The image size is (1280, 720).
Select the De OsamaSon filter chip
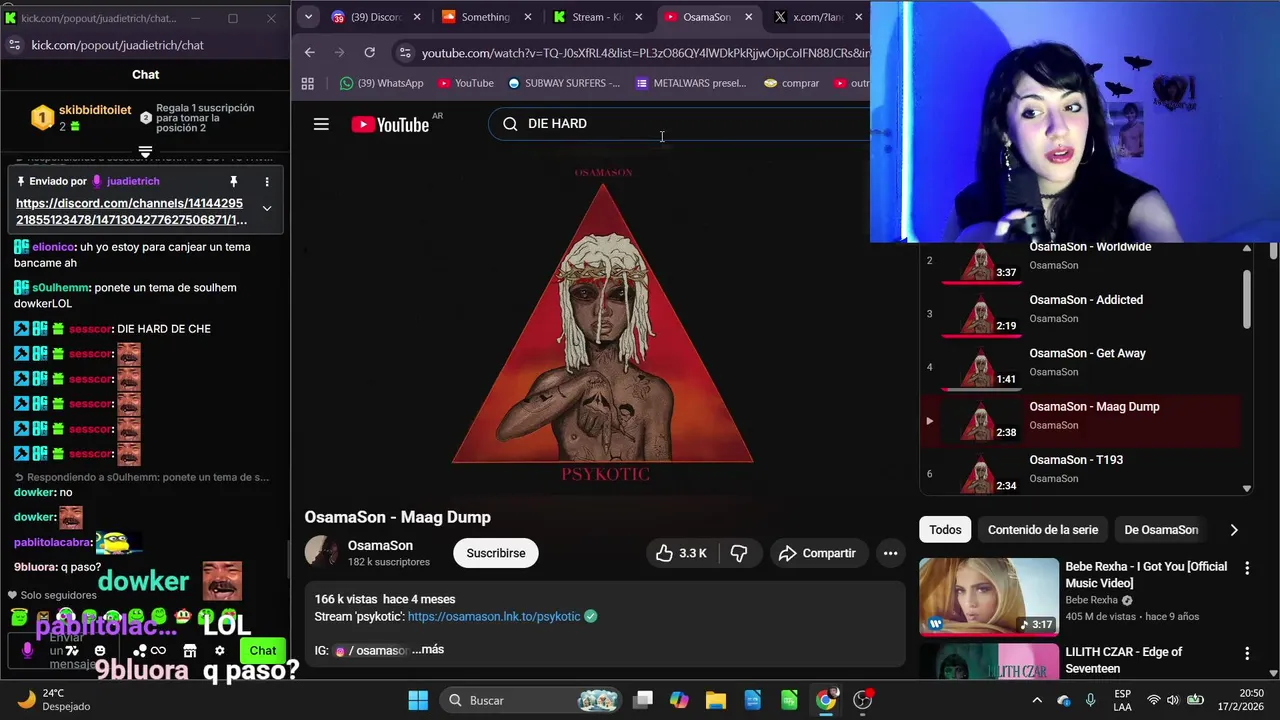(1161, 530)
